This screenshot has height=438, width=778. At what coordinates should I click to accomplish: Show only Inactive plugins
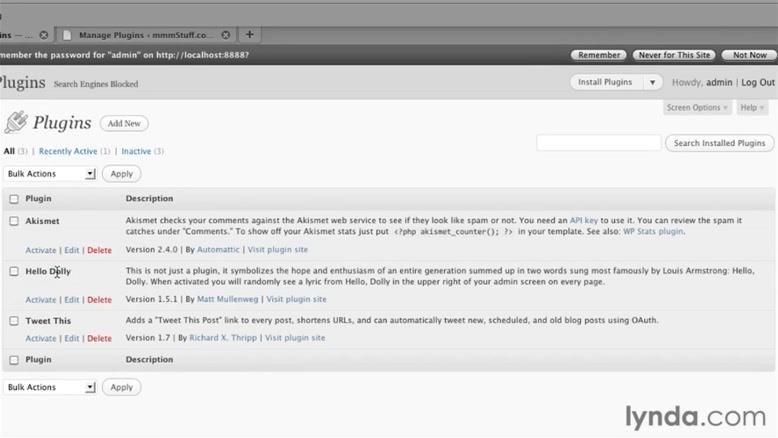pyautogui.click(x=136, y=152)
